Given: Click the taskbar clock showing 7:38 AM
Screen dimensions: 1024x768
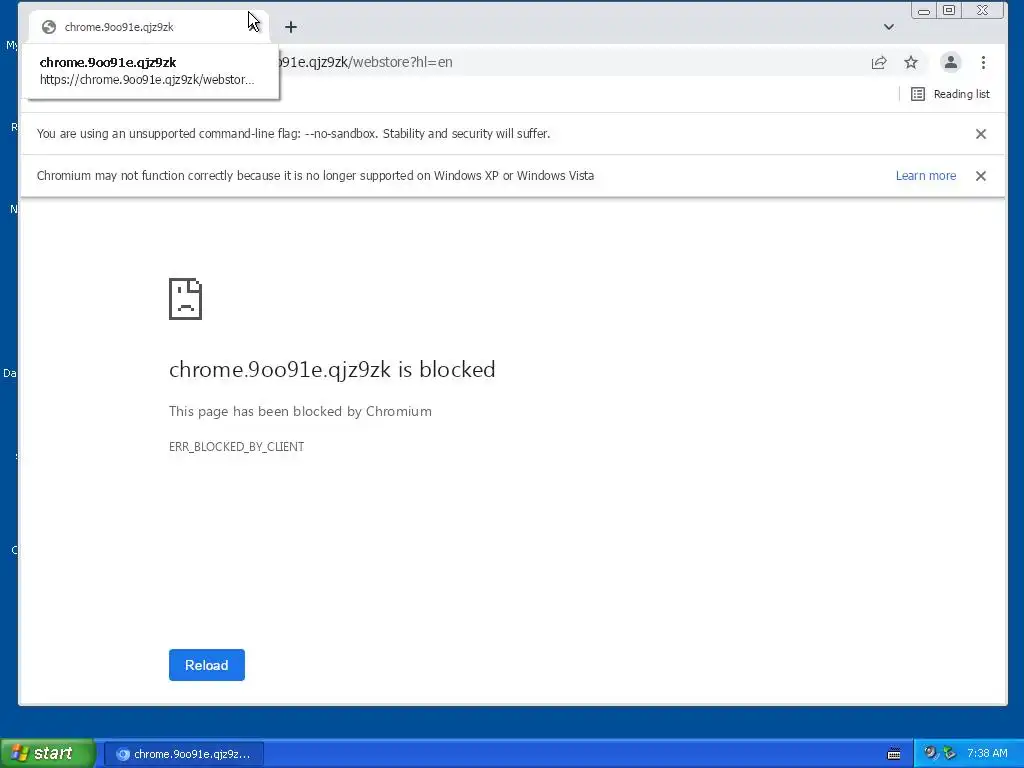Looking at the screenshot, I should [x=987, y=754].
